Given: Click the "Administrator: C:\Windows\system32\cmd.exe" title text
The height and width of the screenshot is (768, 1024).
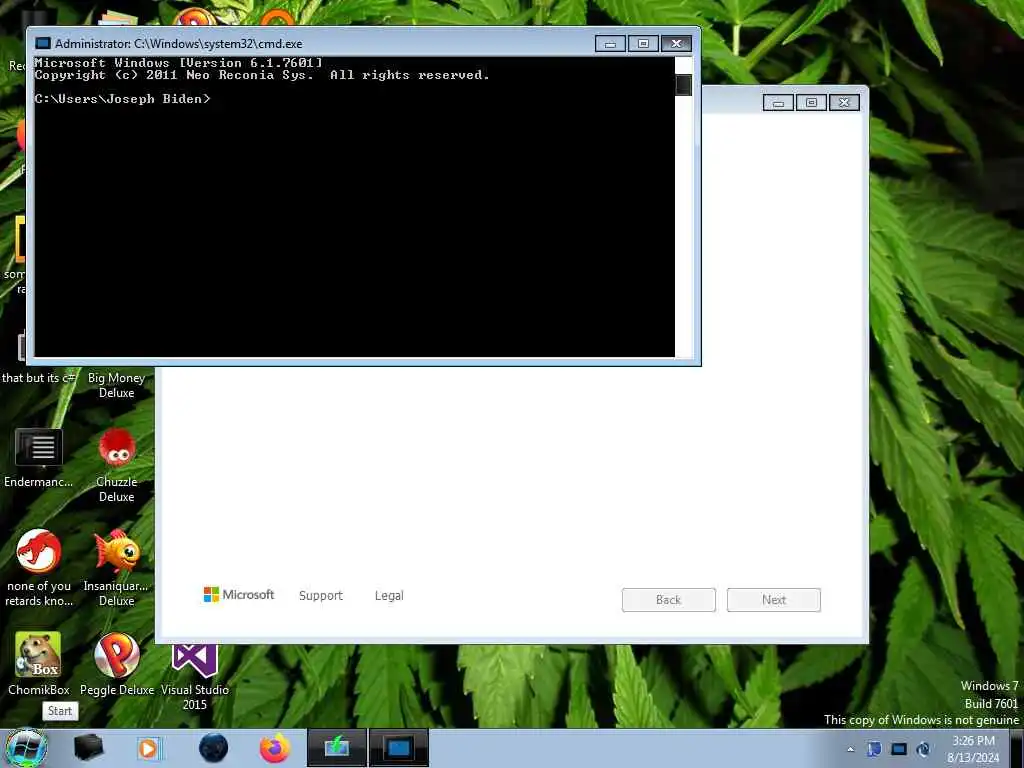Looking at the screenshot, I should click(178, 44).
